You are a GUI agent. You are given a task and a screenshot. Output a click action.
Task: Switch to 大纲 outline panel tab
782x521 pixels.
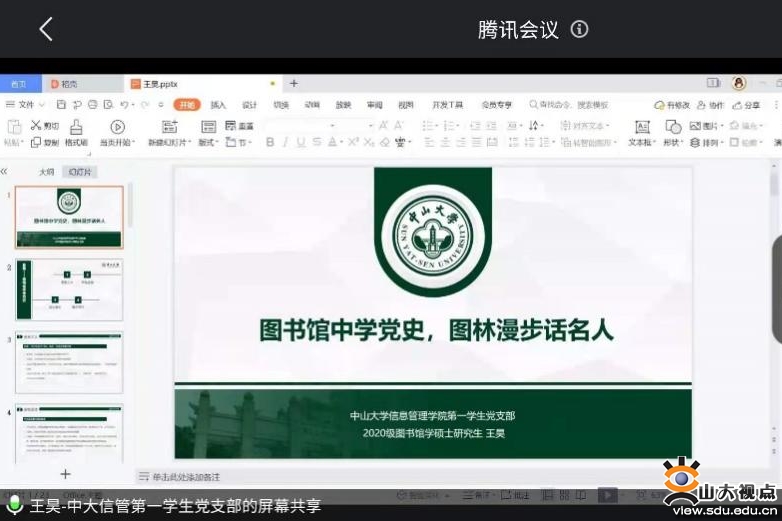[46, 172]
